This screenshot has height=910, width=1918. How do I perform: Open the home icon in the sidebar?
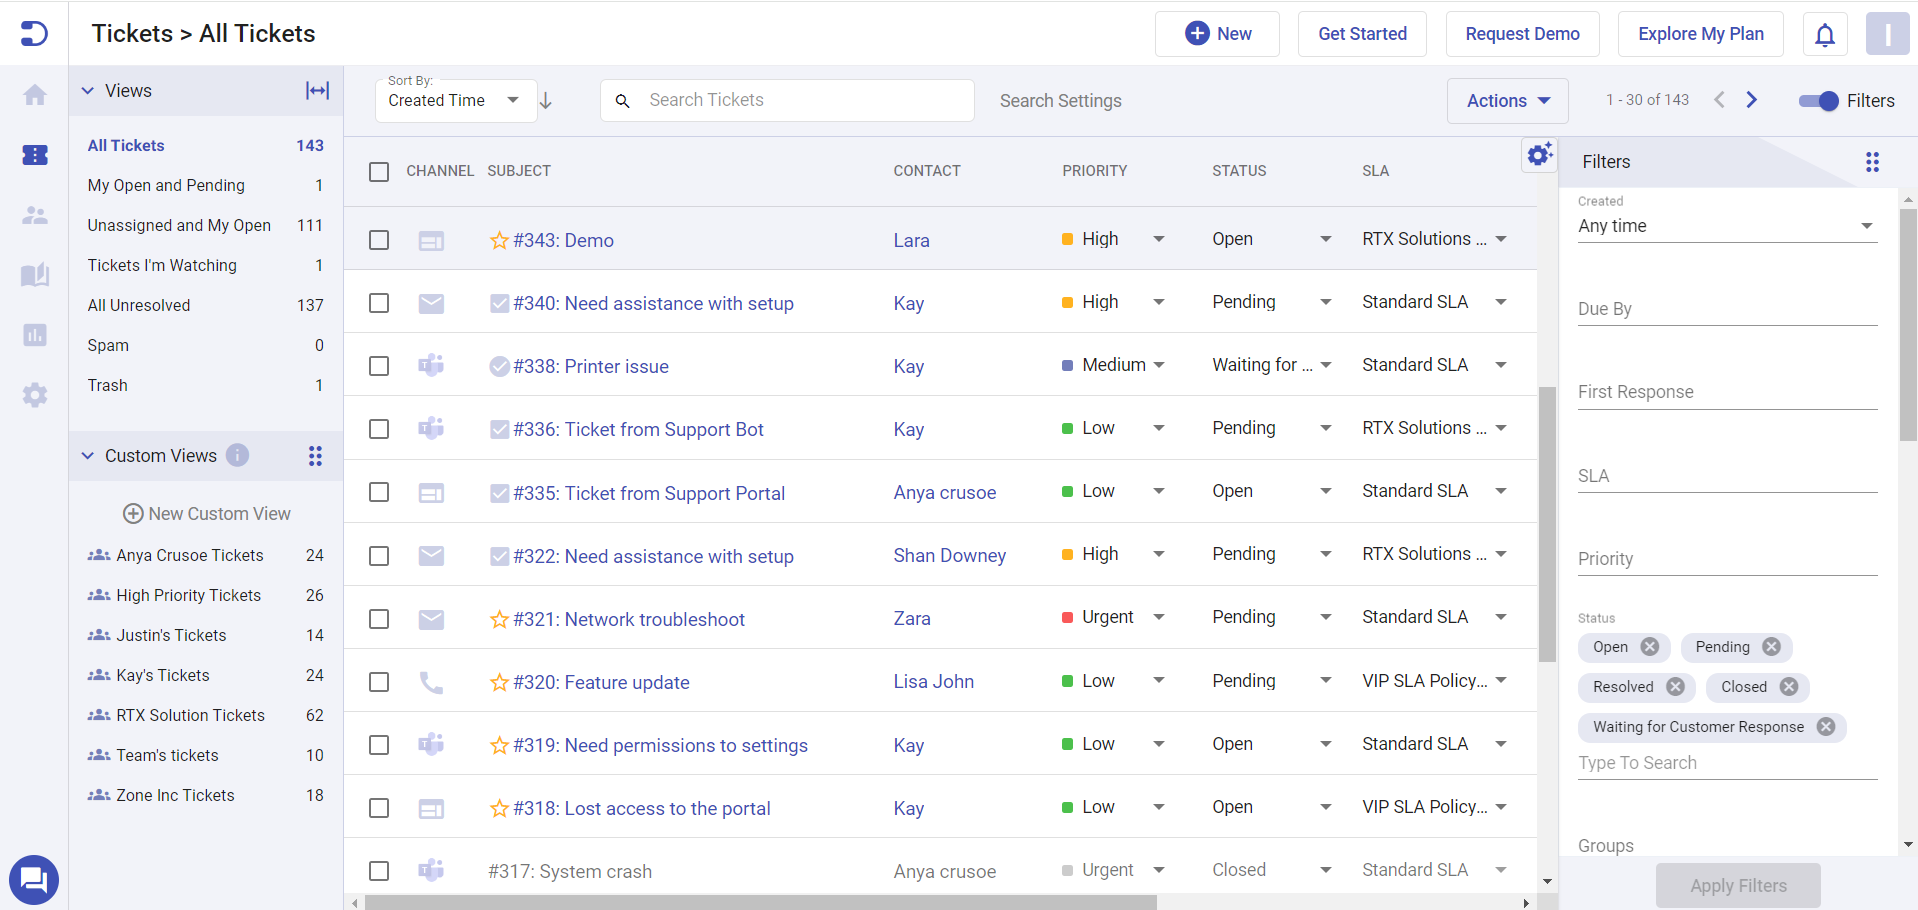35,95
